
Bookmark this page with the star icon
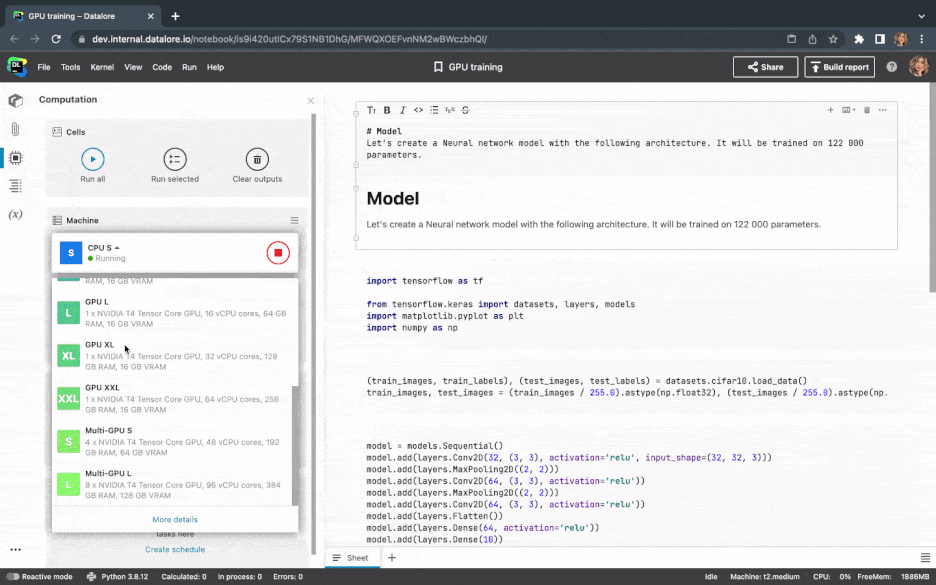click(833, 39)
